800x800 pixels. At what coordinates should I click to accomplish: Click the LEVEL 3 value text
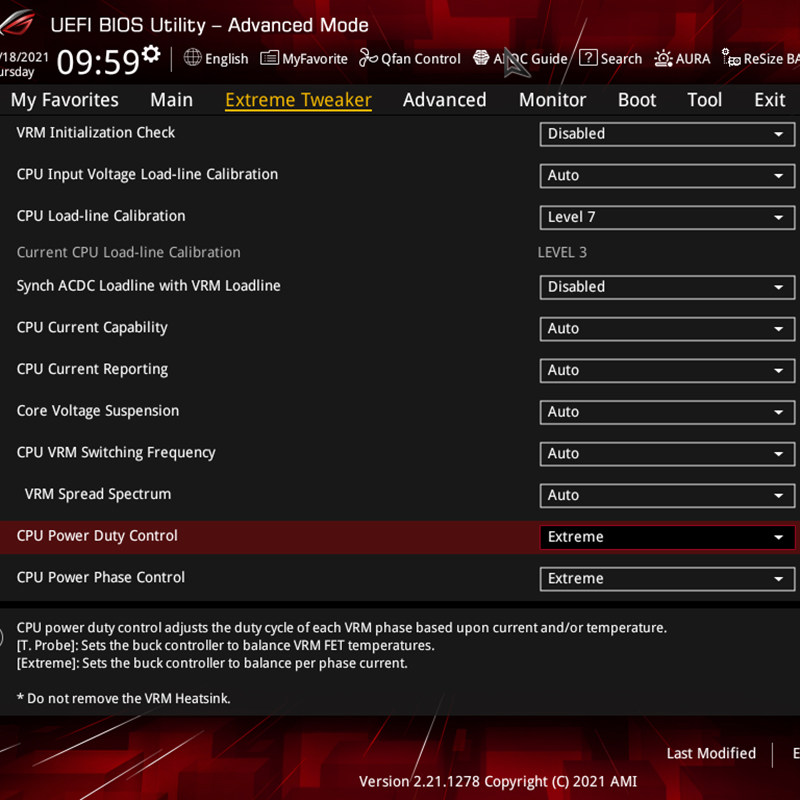pos(562,252)
